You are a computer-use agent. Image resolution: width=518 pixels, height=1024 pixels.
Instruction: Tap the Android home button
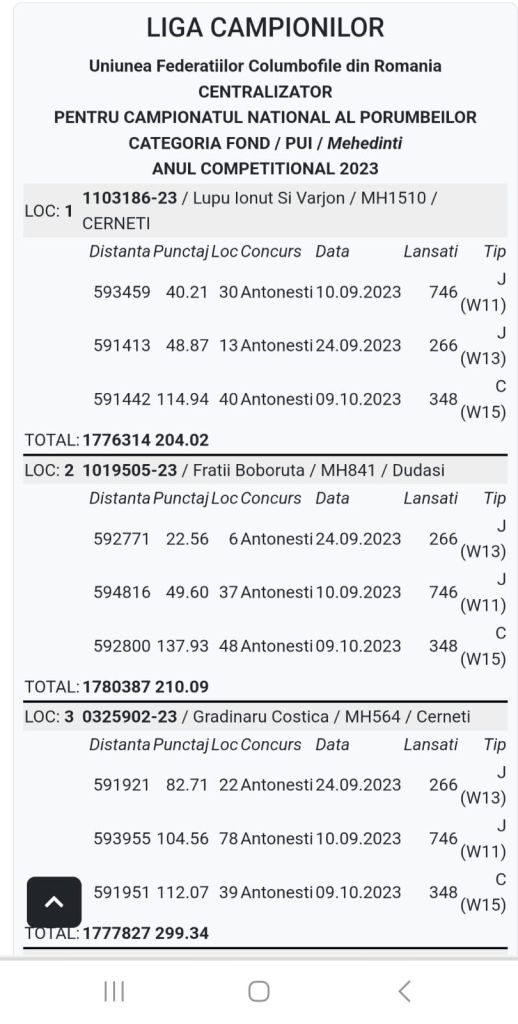[259, 991]
